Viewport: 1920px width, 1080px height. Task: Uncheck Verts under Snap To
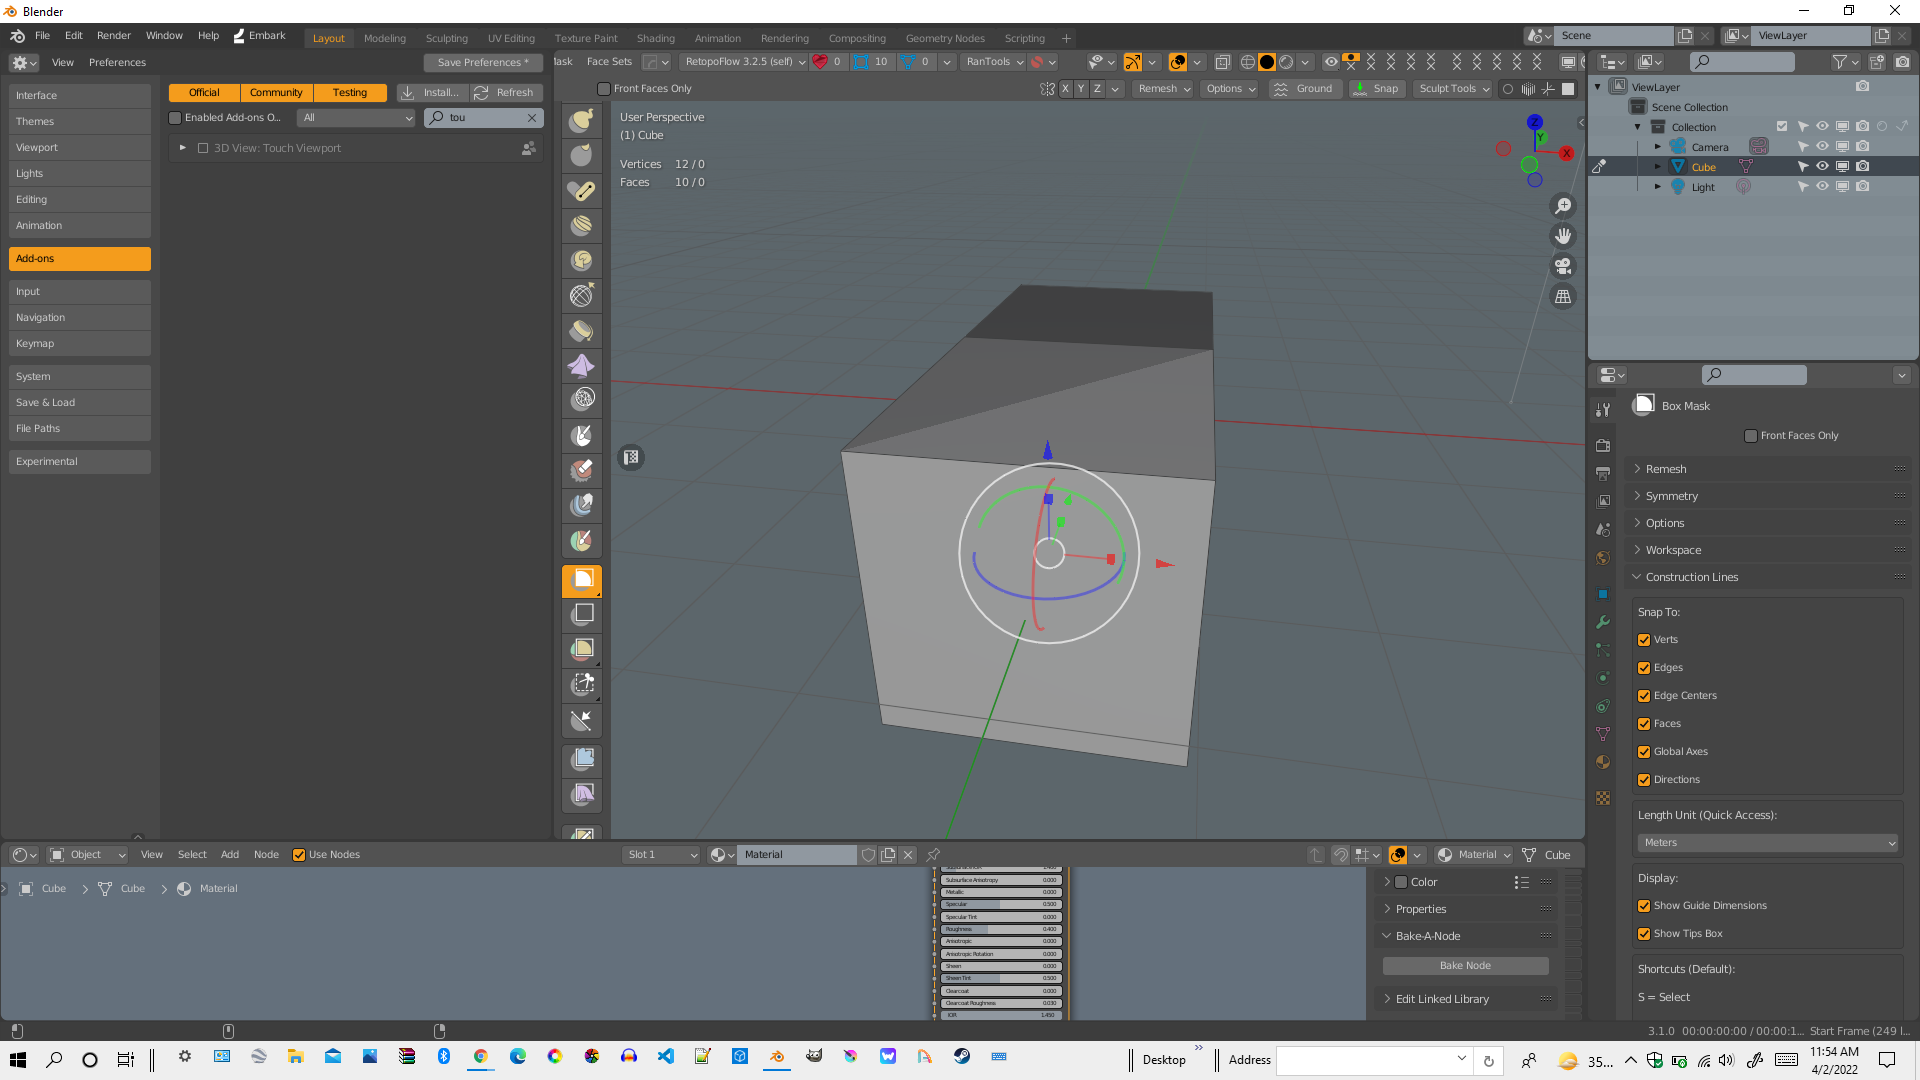tap(1644, 640)
